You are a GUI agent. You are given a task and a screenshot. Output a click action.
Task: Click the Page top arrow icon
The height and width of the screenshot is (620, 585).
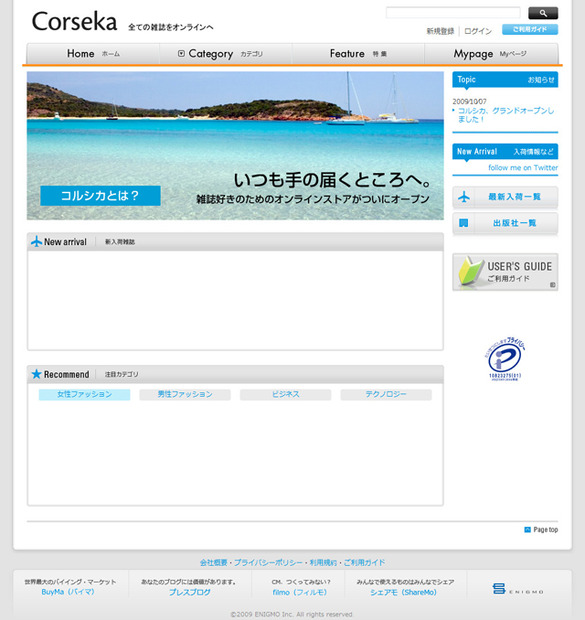(527, 529)
